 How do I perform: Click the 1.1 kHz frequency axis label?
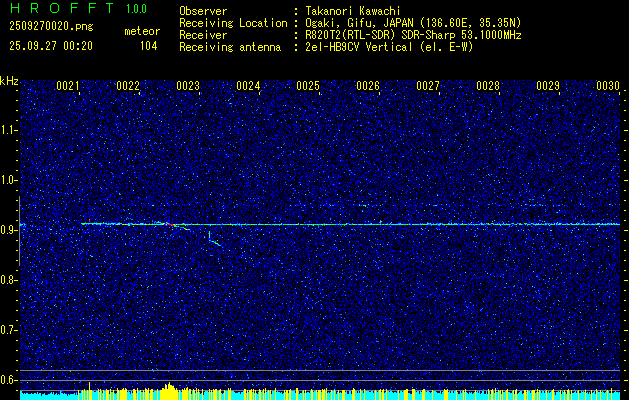[x=10, y=130]
